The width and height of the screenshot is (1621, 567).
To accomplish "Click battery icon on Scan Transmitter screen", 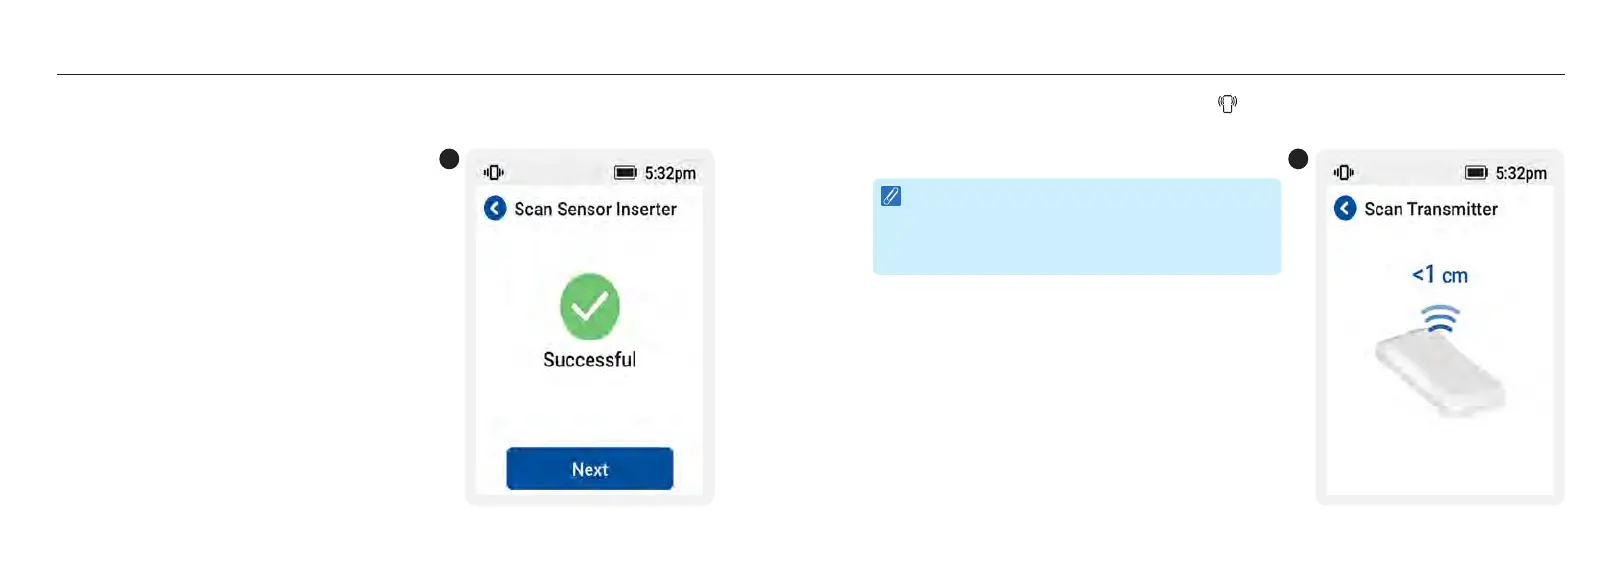I will [1476, 172].
